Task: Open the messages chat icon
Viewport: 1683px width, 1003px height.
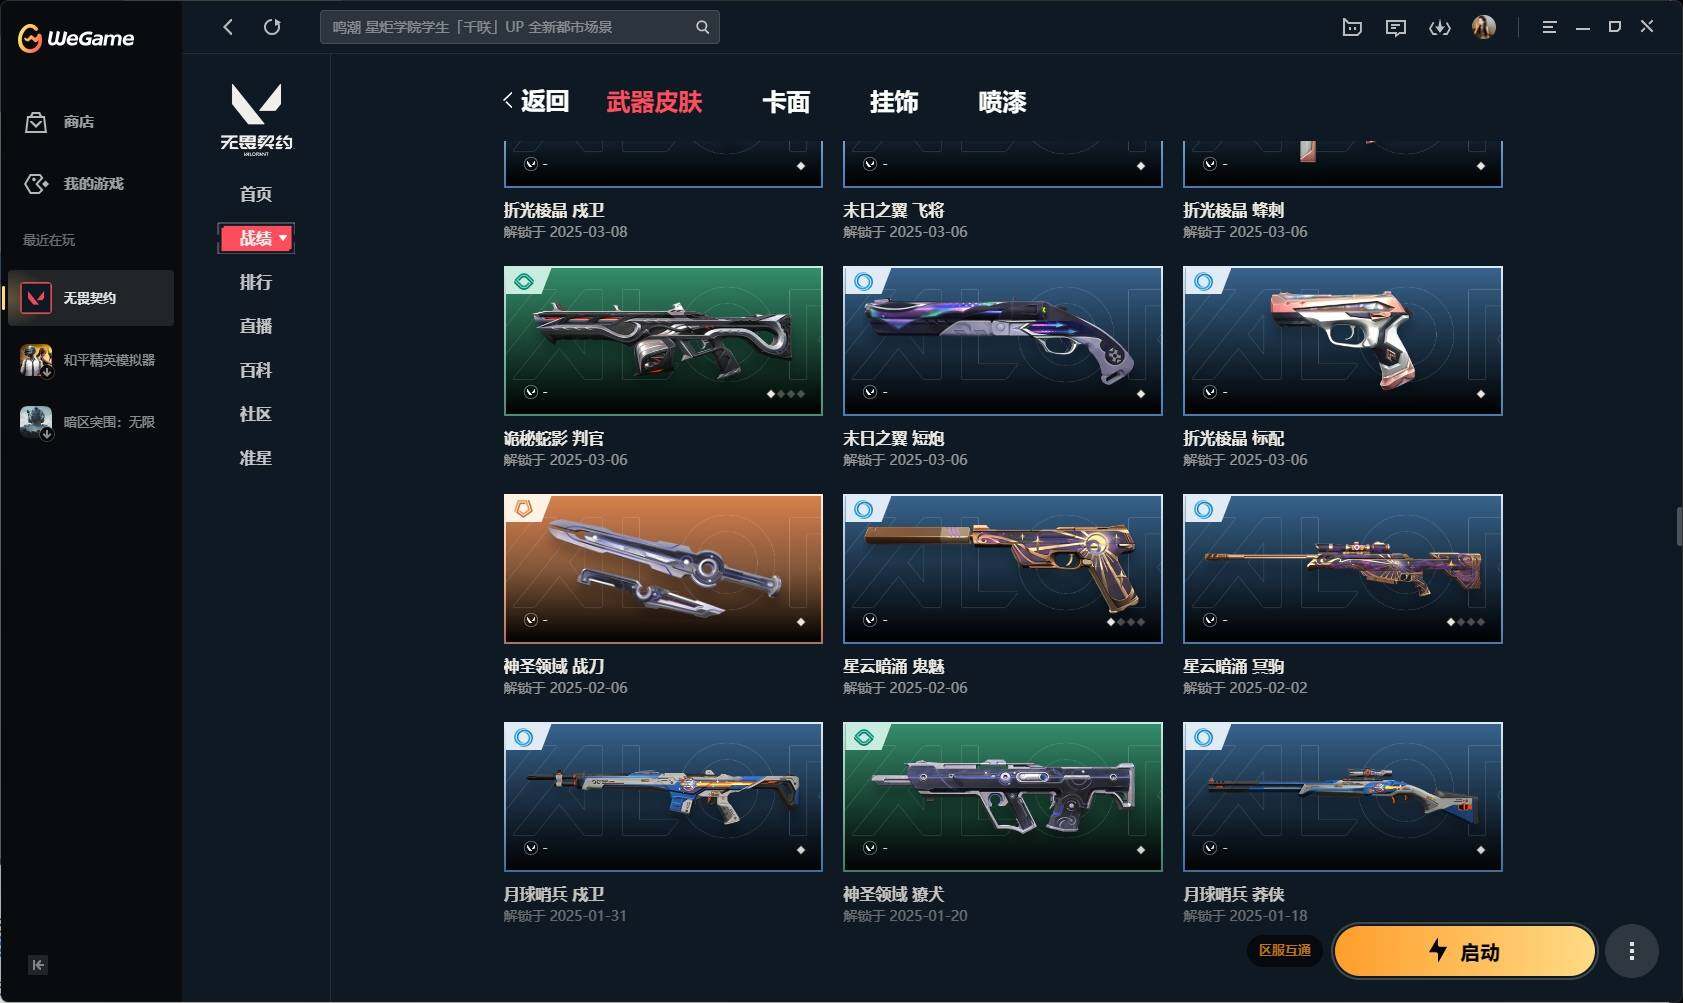Action: coord(1396,27)
